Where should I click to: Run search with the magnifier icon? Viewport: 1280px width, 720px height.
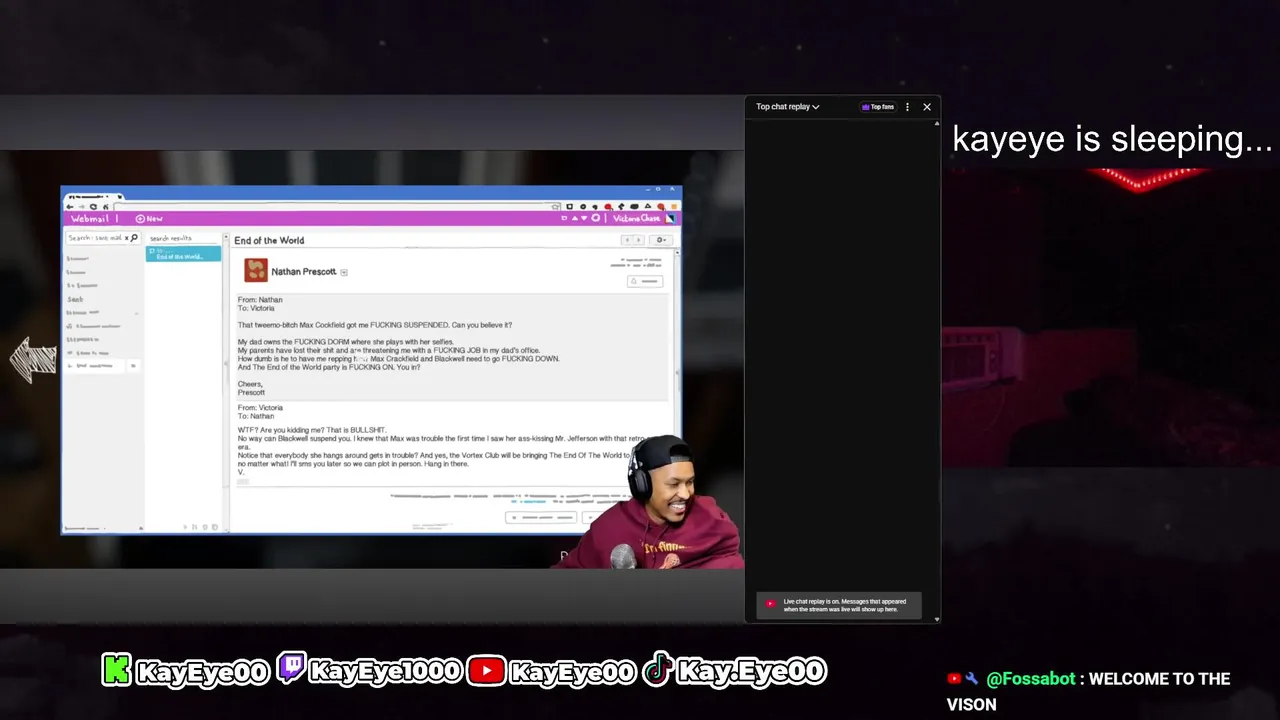pyautogui.click(x=134, y=238)
